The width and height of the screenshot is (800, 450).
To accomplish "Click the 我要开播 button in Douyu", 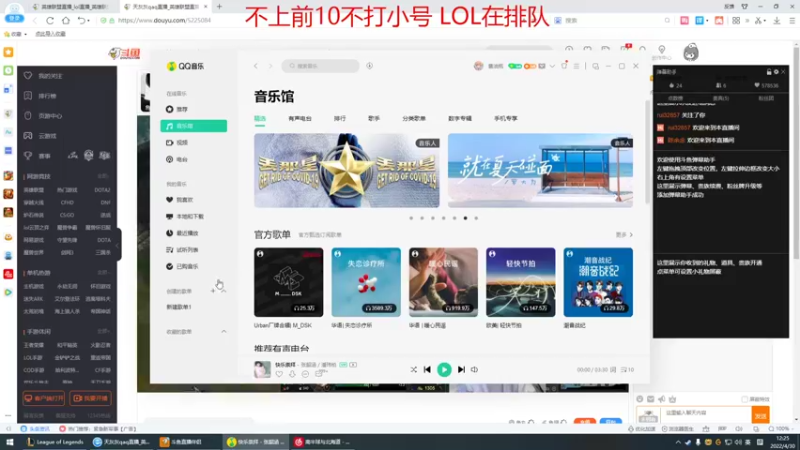I will click(91, 398).
